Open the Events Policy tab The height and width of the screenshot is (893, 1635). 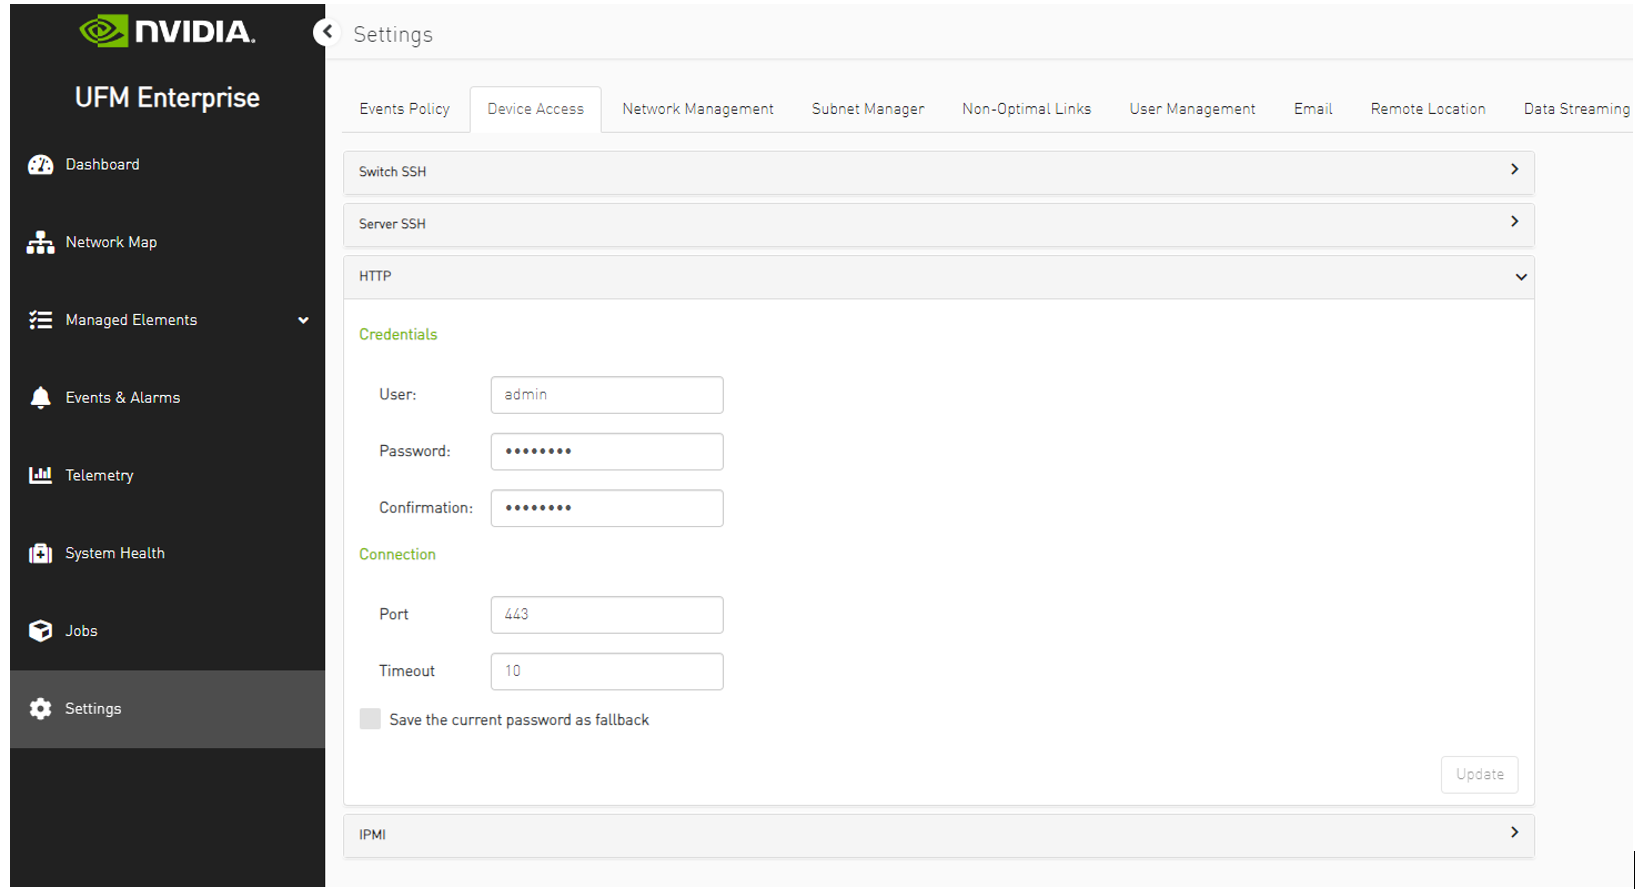(x=404, y=109)
